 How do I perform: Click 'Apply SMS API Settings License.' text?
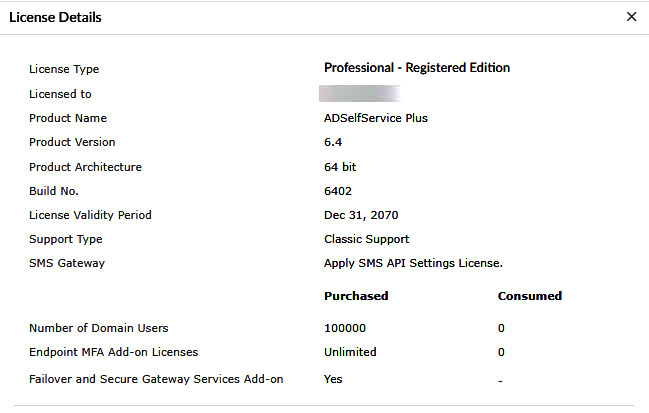point(413,263)
